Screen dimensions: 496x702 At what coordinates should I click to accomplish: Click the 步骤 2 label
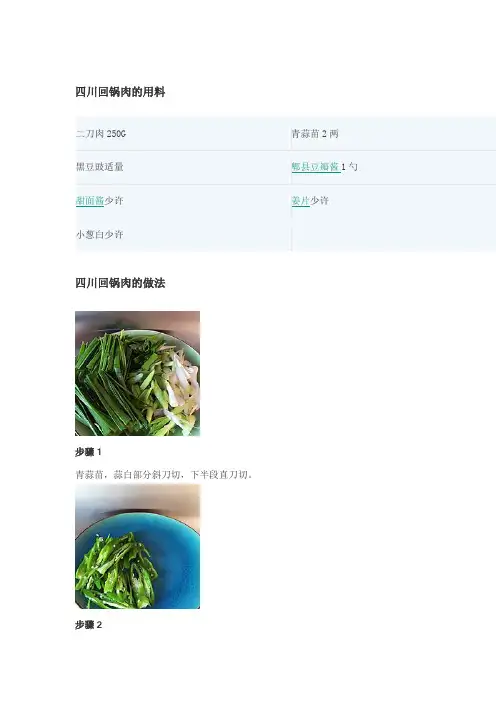click(88, 625)
